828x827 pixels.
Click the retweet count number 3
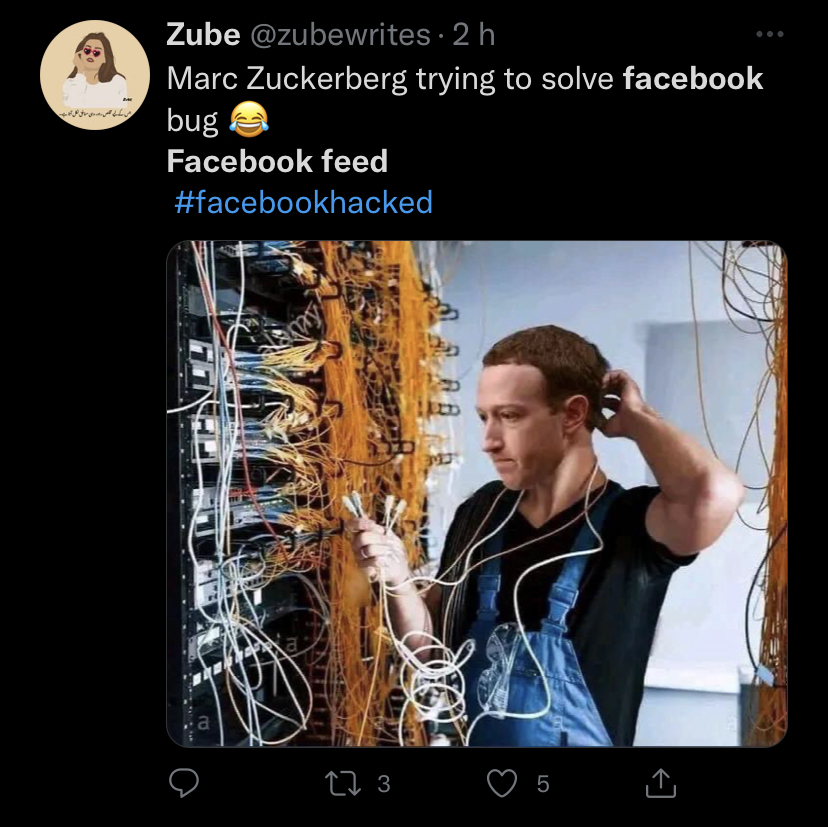click(384, 784)
